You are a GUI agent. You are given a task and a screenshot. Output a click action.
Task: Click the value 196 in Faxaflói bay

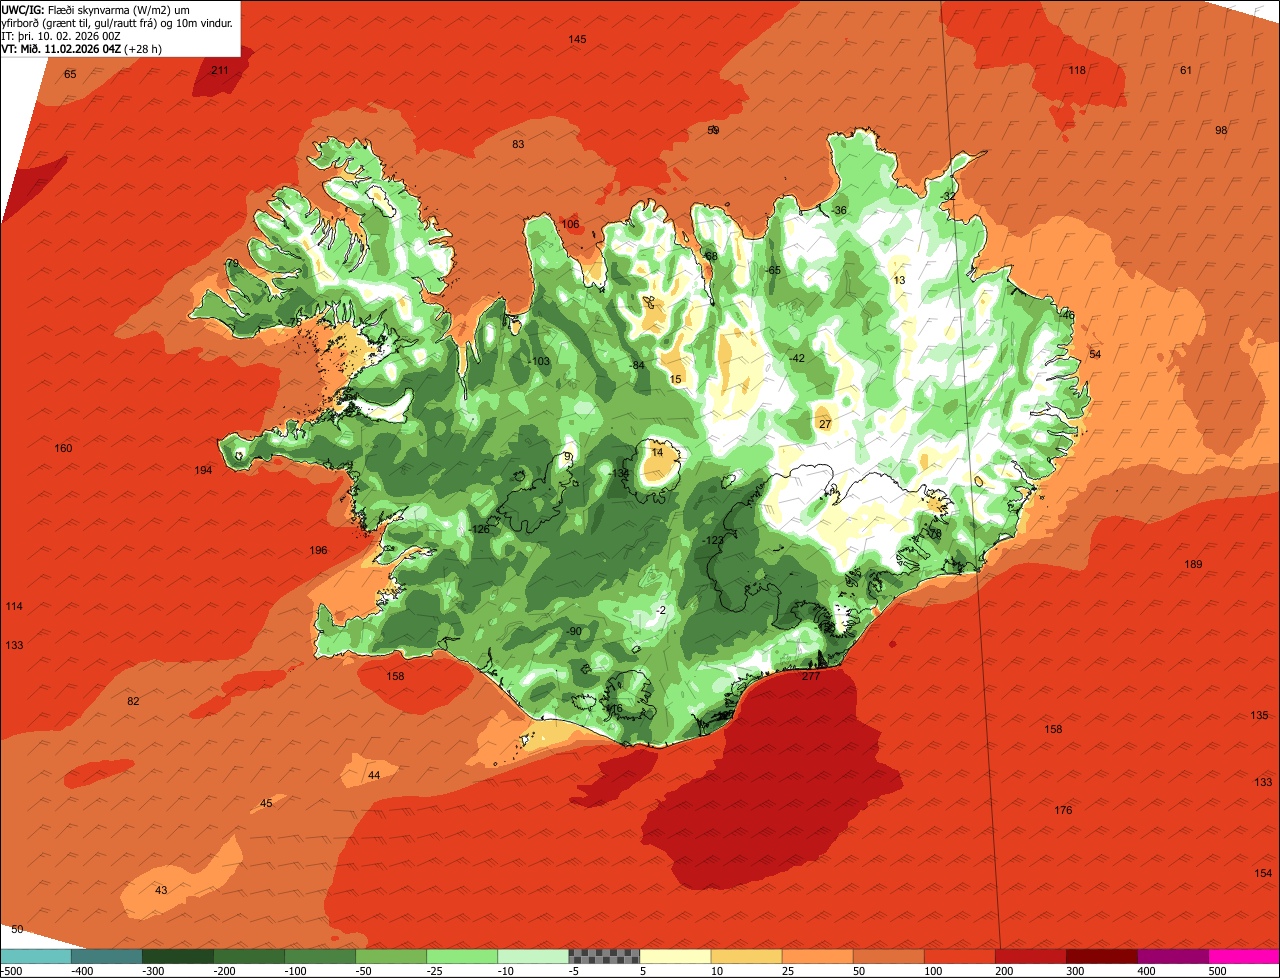point(318,550)
